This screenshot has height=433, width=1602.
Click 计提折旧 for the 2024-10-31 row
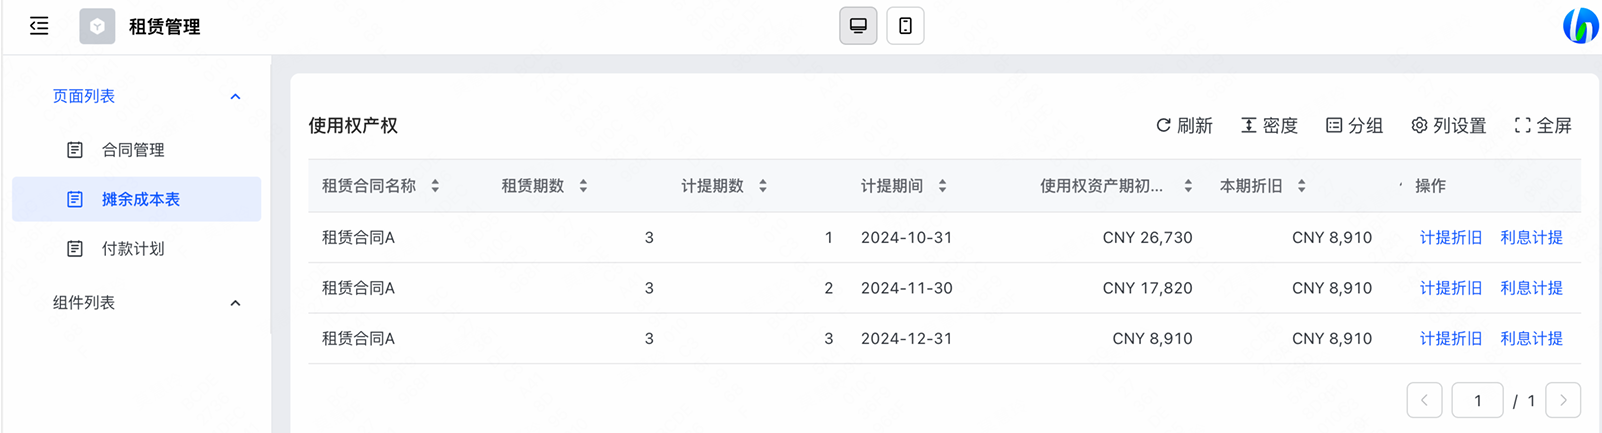point(1451,238)
